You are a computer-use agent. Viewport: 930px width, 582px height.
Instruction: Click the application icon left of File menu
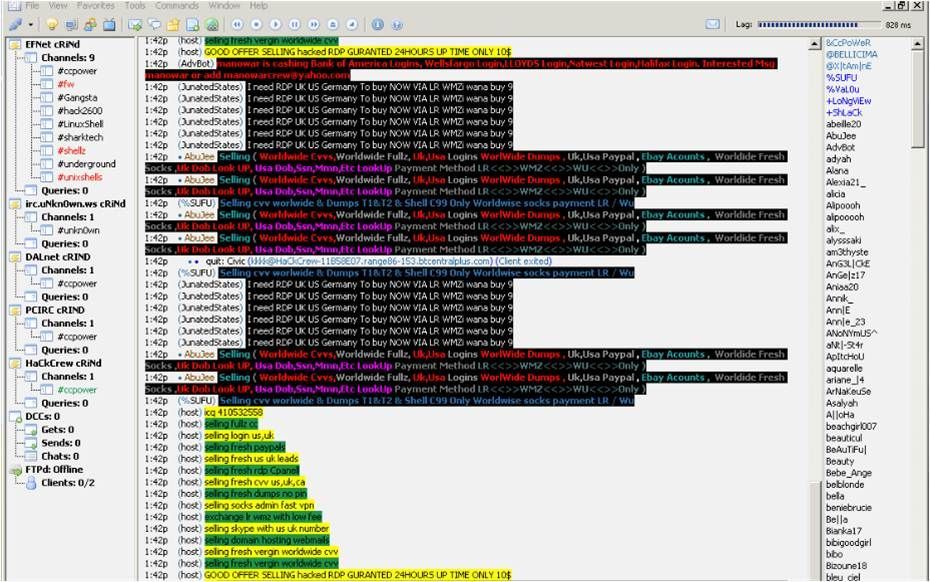coord(14,5)
